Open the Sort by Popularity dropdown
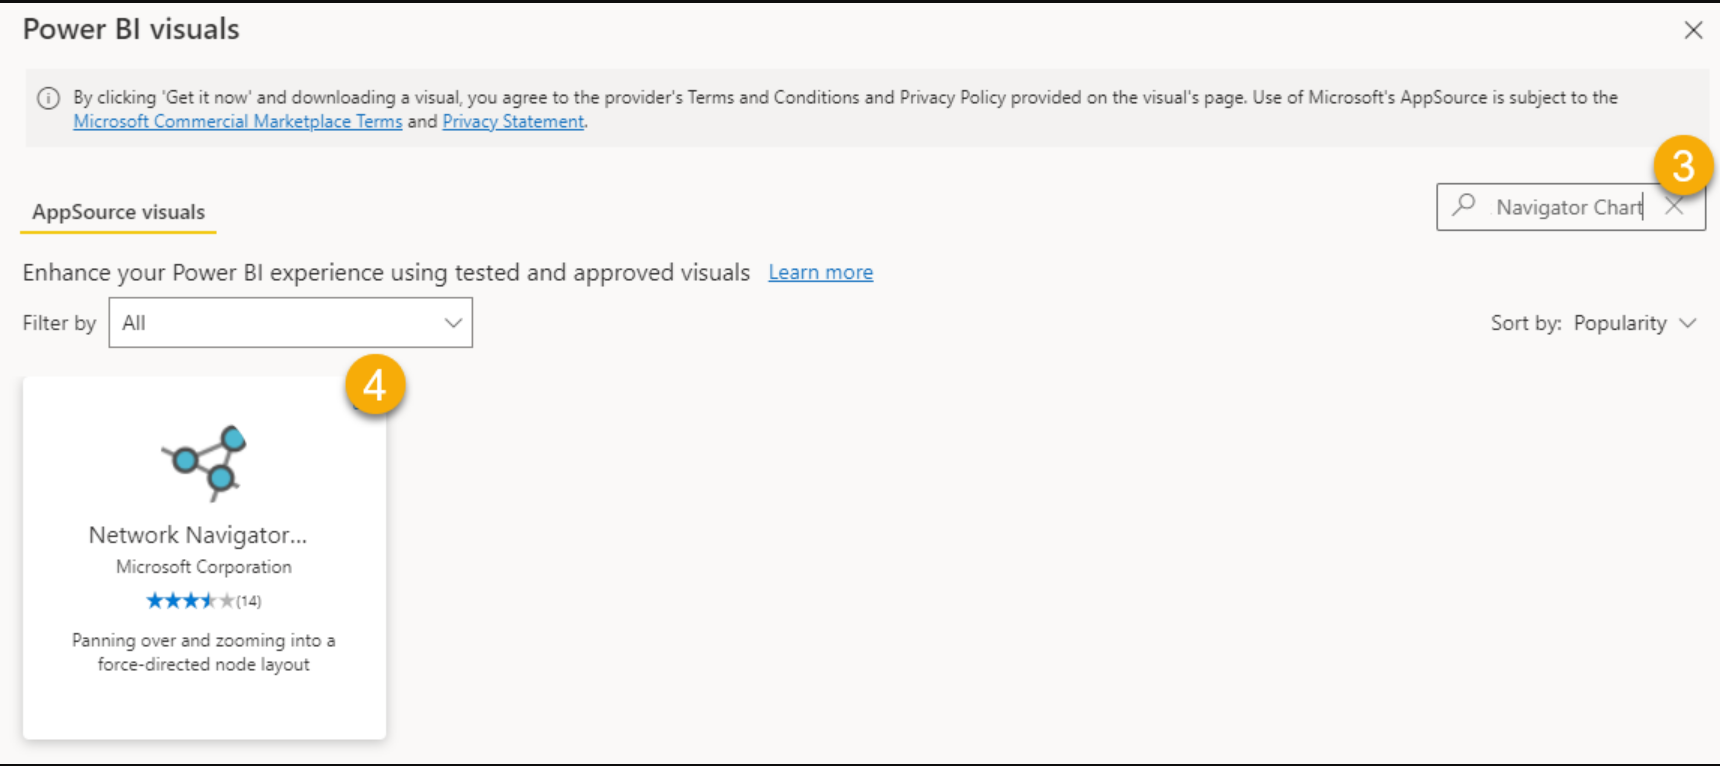Image resolution: width=1720 pixels, height=766 pixels. (1593, 323)
